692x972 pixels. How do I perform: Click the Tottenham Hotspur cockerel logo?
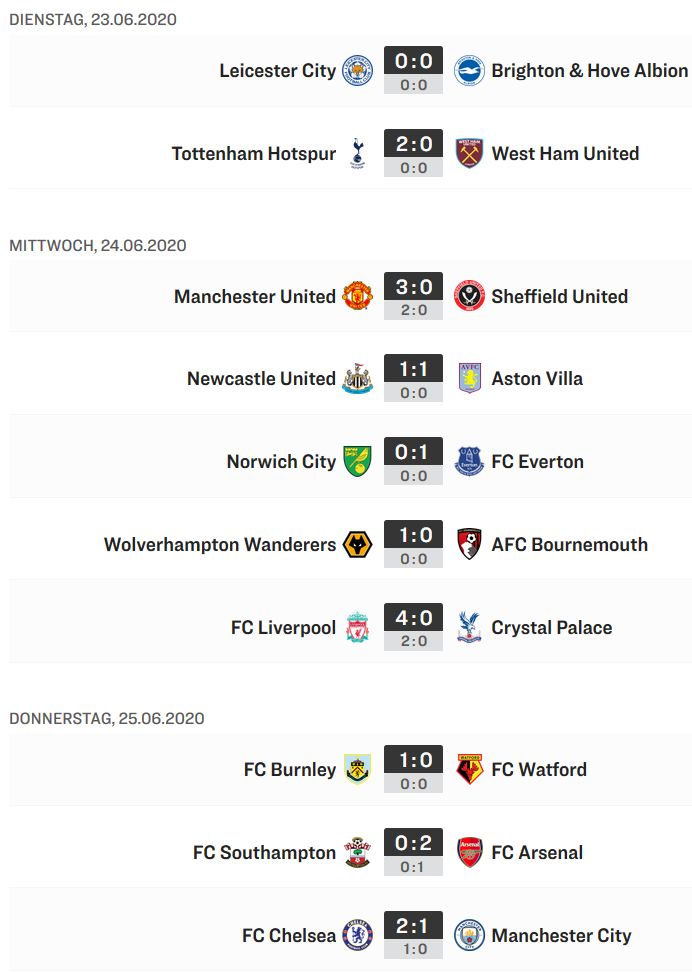click(358, 154)
